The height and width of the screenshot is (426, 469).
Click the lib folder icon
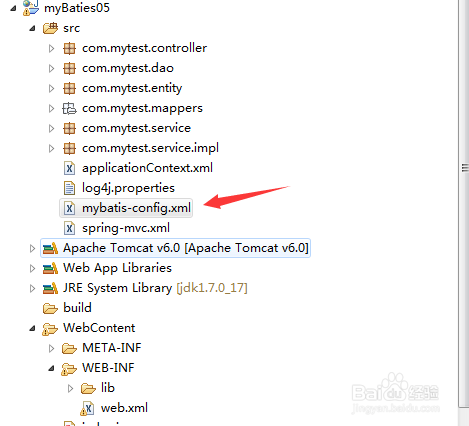pyautogui.click(x=88, y=388)
